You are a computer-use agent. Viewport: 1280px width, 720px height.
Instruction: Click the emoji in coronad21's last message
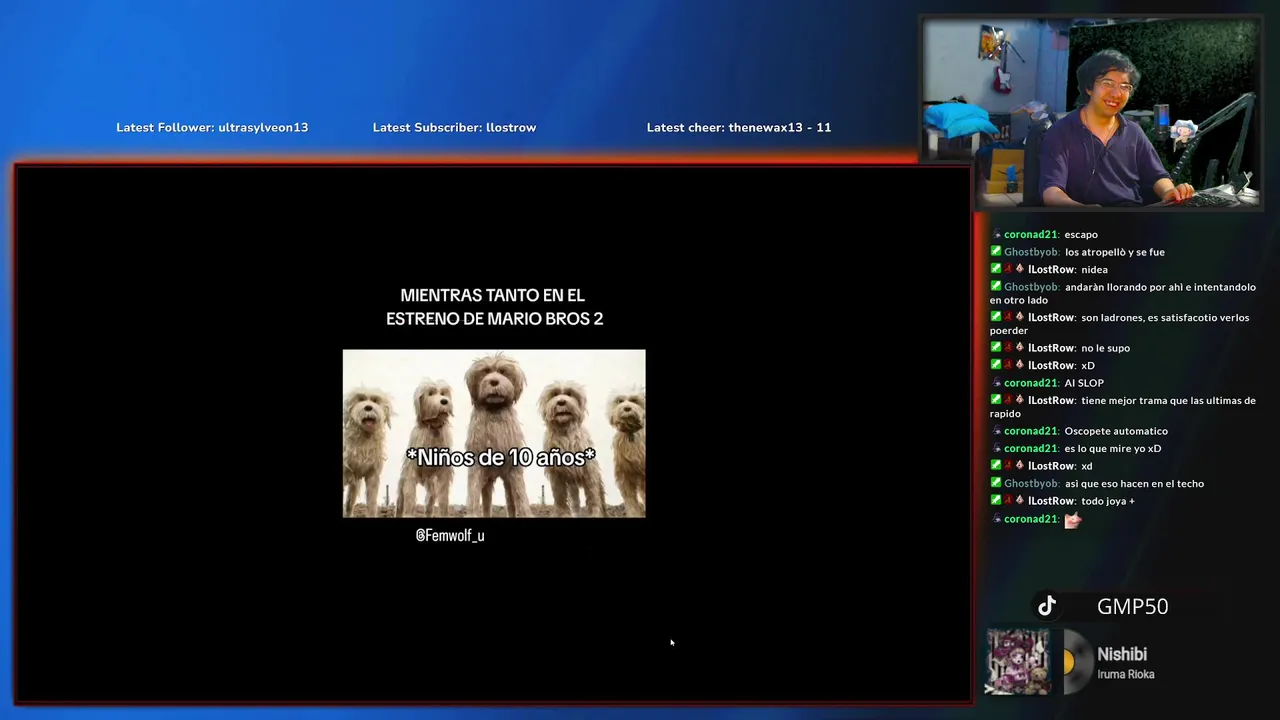(1073, 519)
